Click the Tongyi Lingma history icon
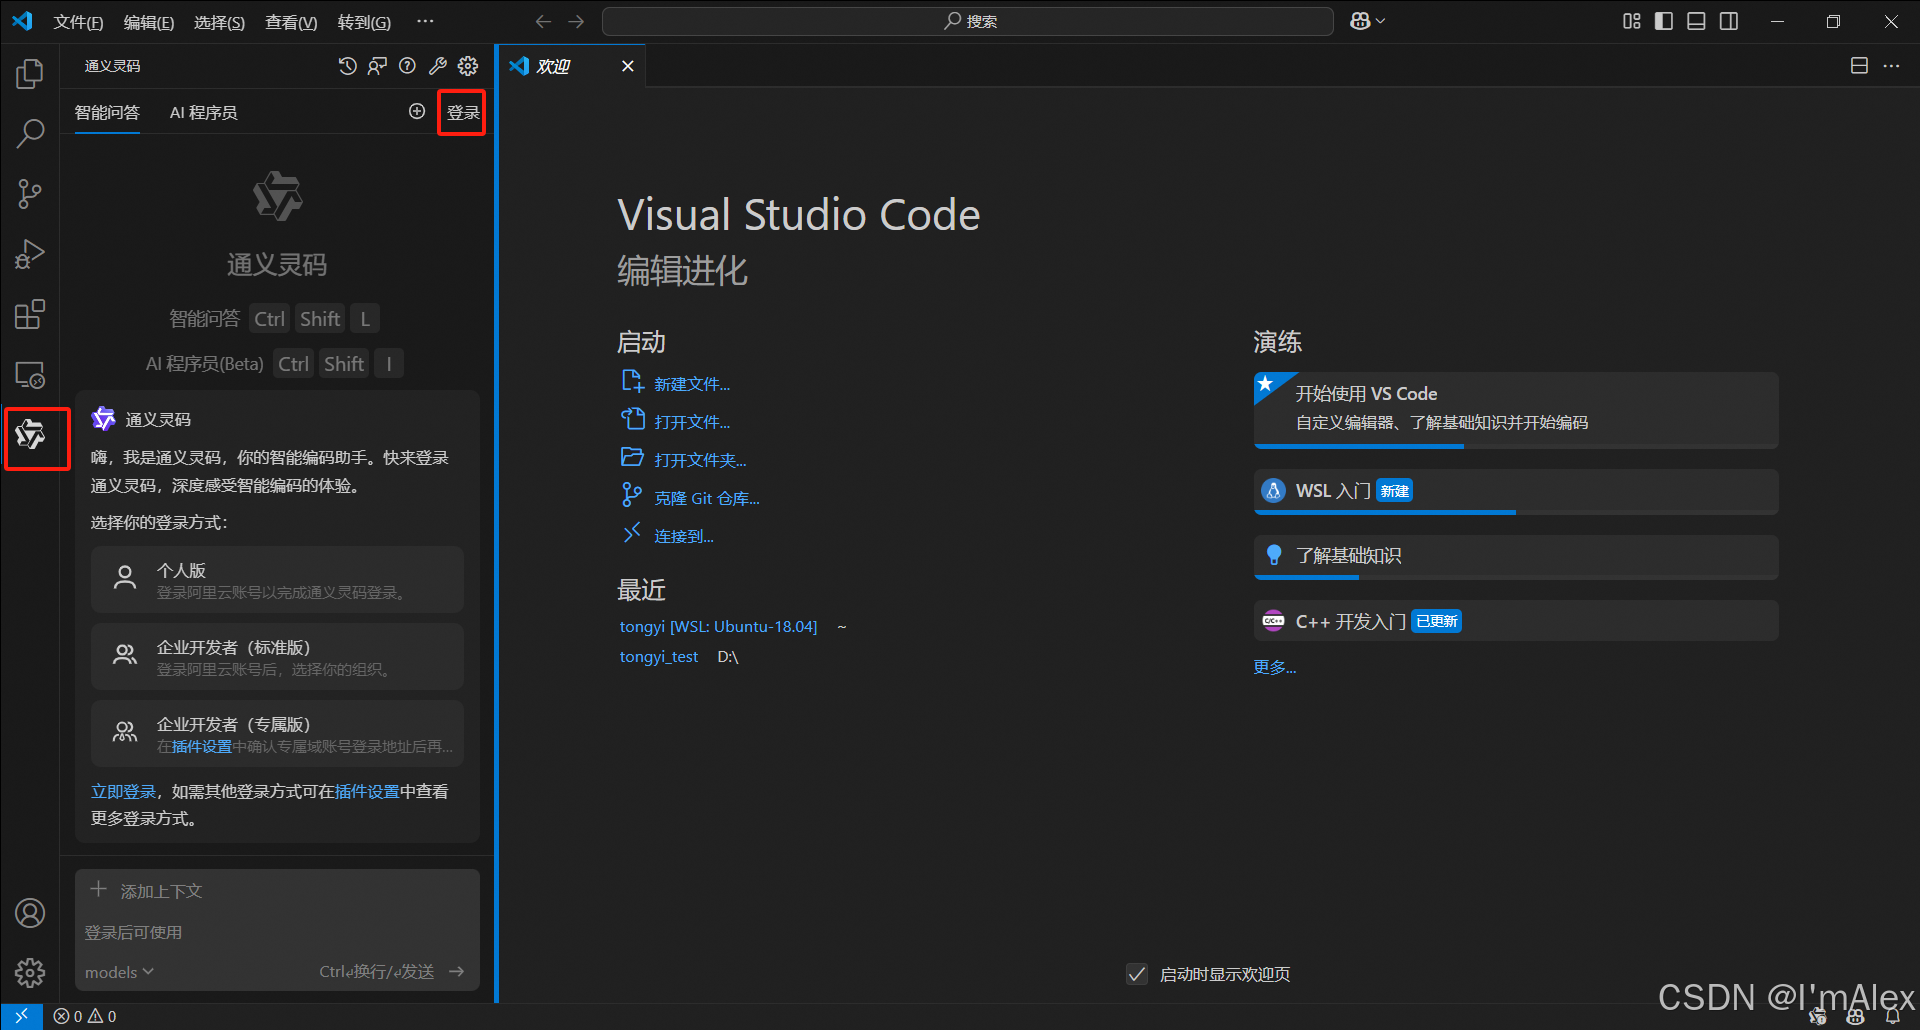The image size is (1920, 1030). click(347, 66)
